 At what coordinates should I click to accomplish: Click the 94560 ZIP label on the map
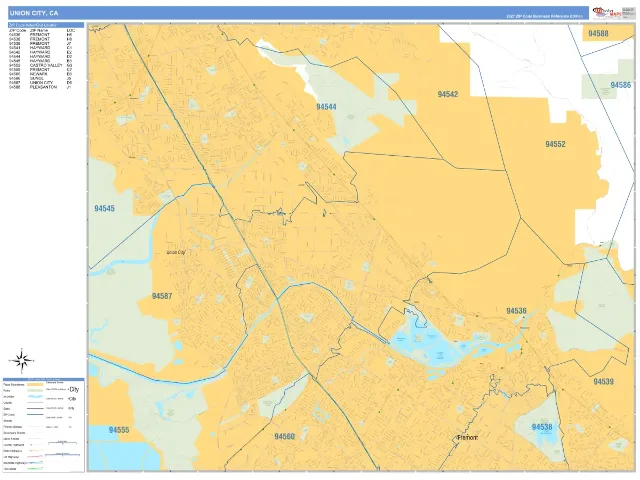click(284, 437)
